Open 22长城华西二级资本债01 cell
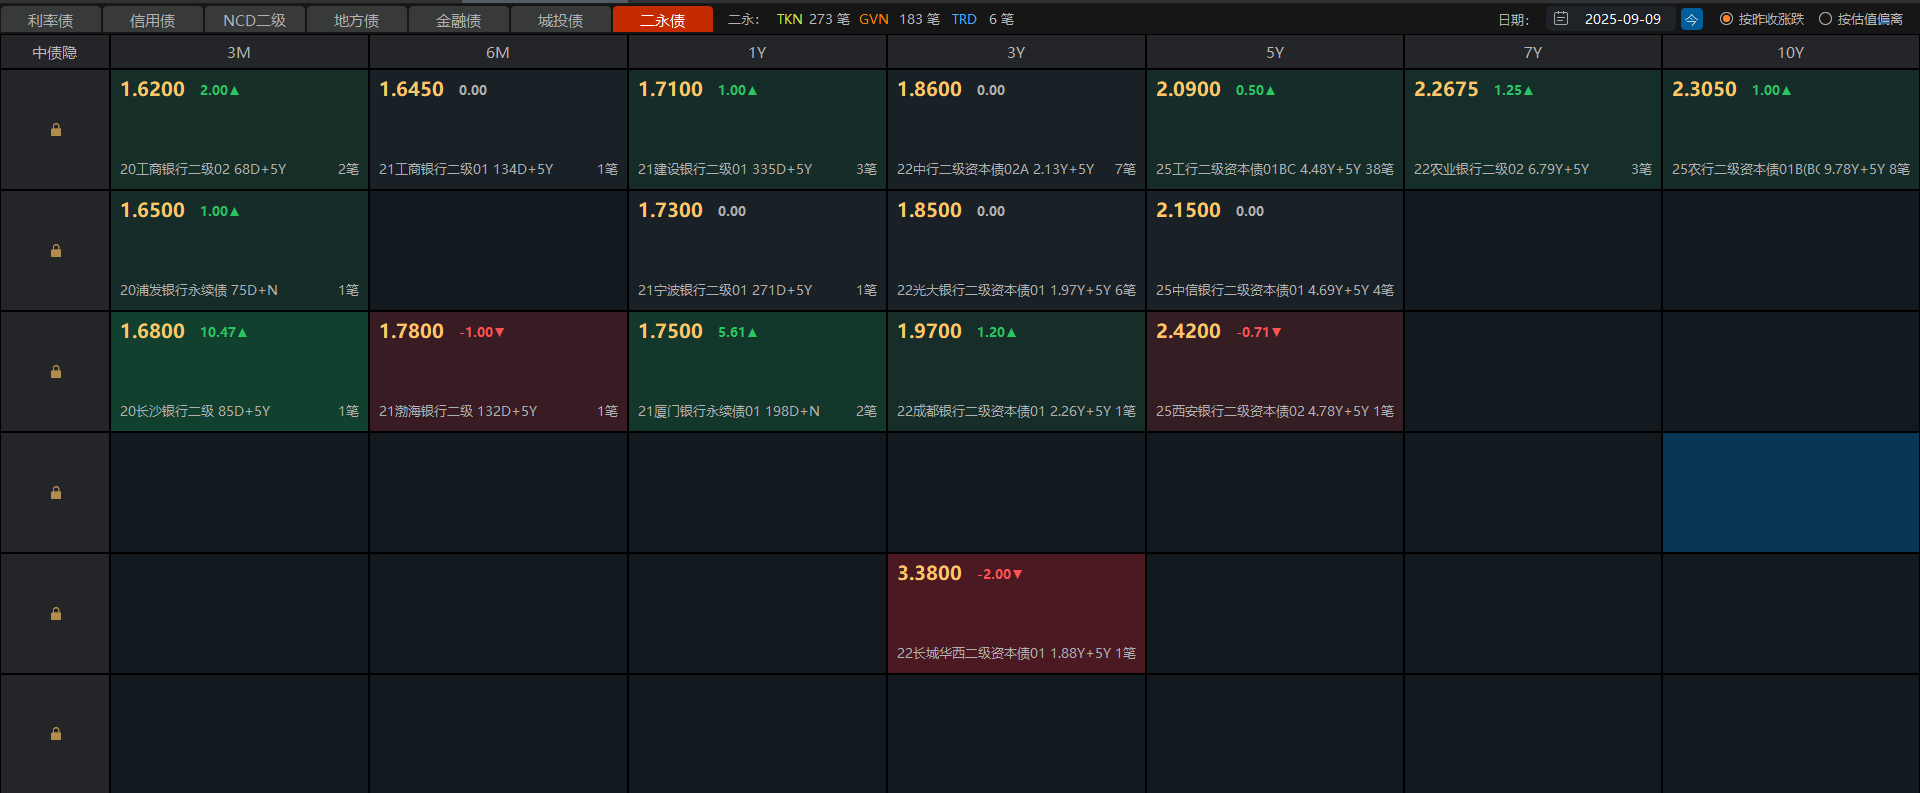 coord(1016,614)
